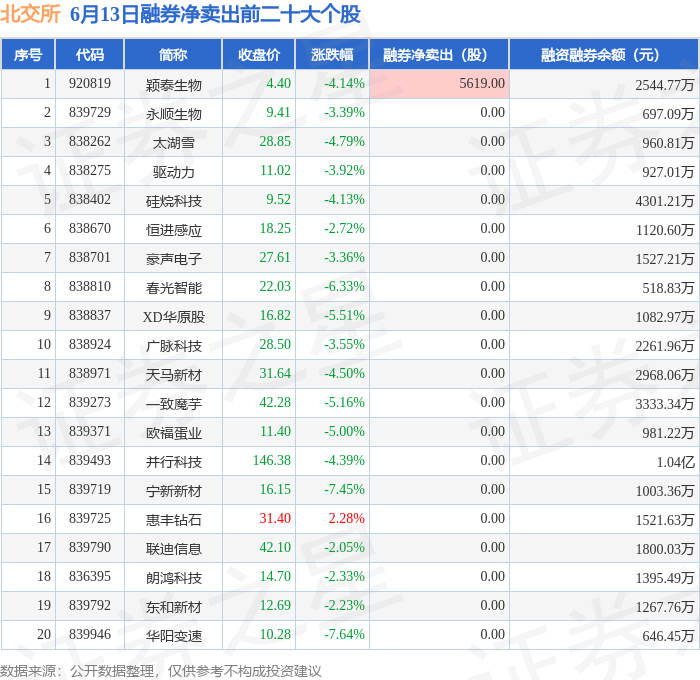Select stock name 宁新新材

coord(174,491)
